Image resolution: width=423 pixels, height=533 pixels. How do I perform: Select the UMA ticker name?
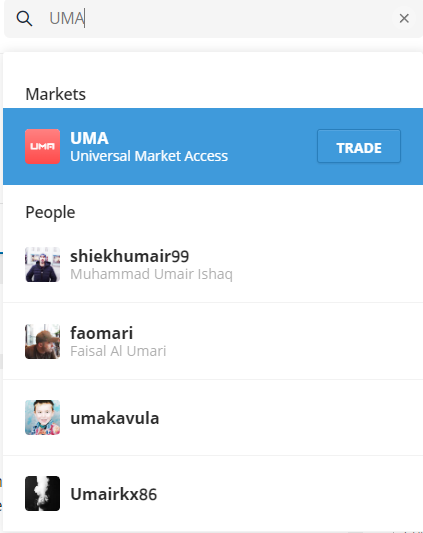click(89, 138)
